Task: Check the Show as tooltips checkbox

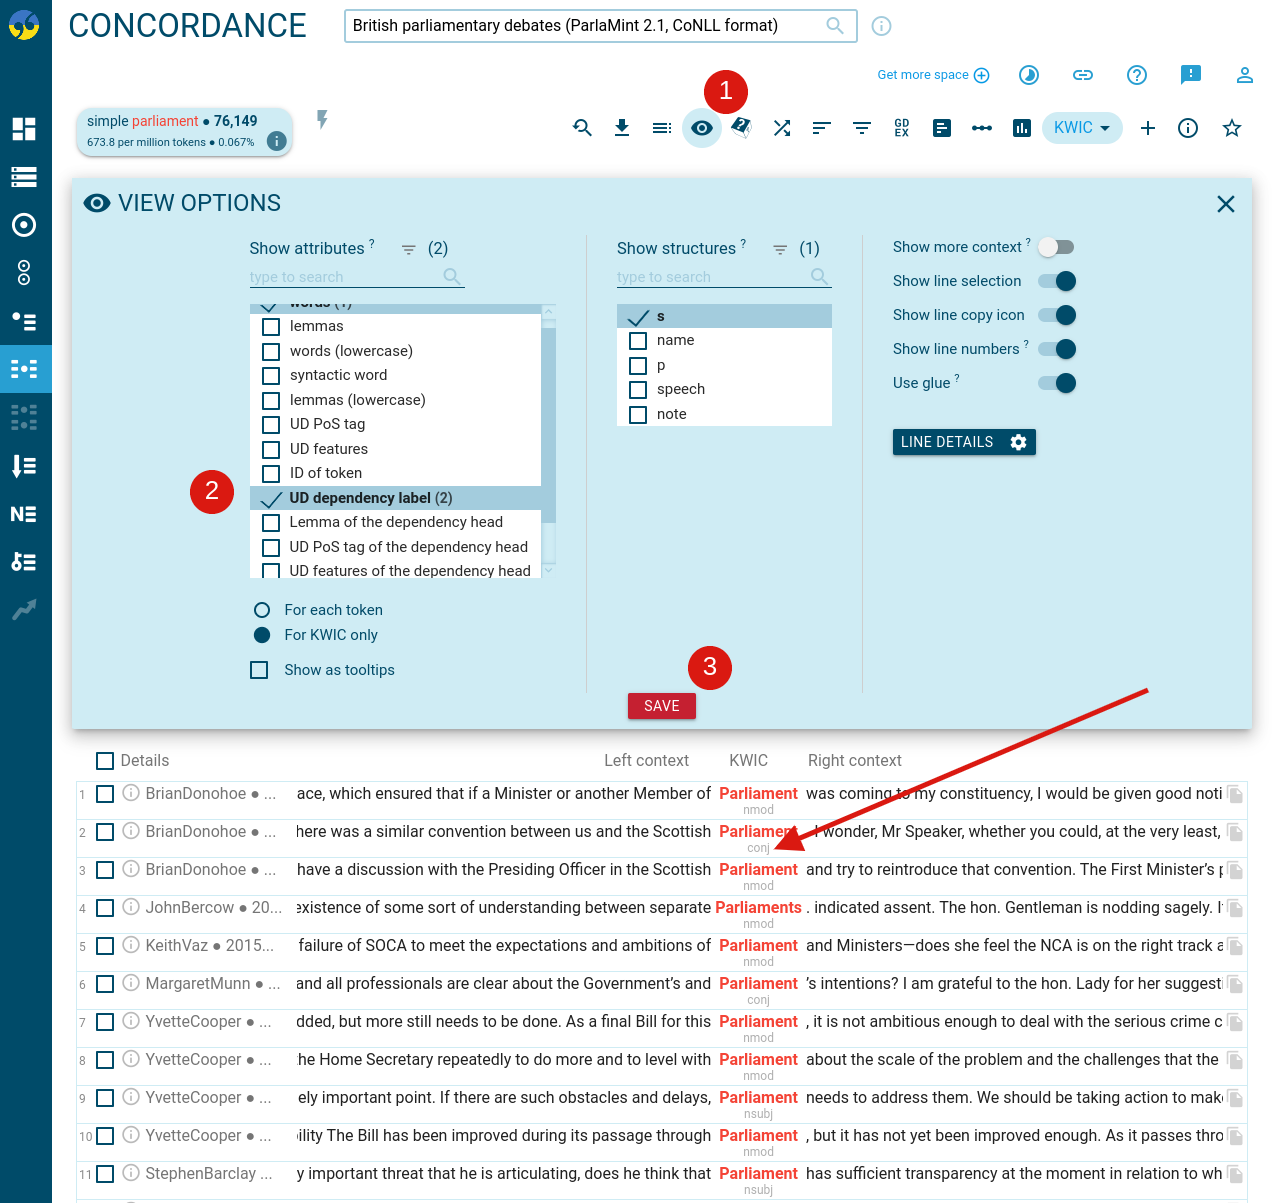Action: tap(260, 670)
